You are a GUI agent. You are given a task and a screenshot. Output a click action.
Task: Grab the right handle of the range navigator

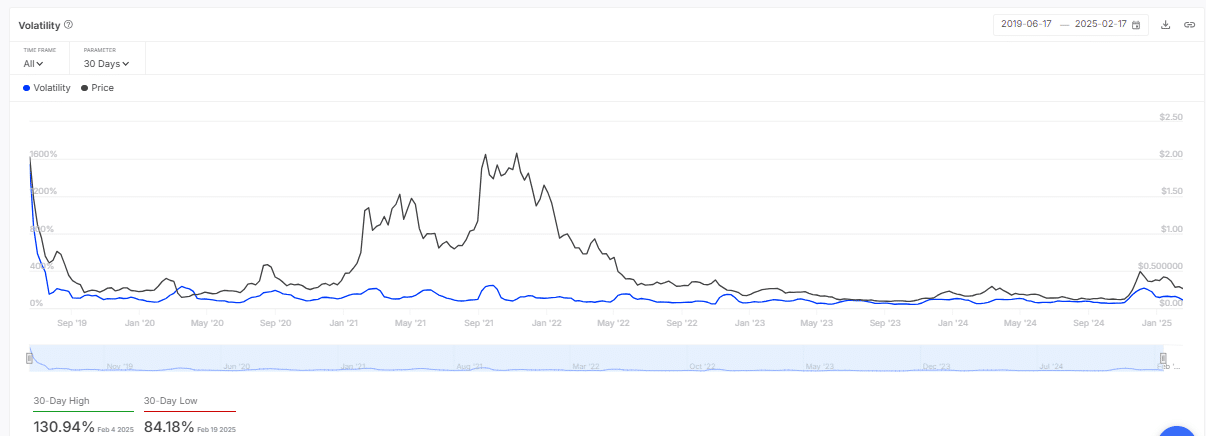pos(1163,358)
